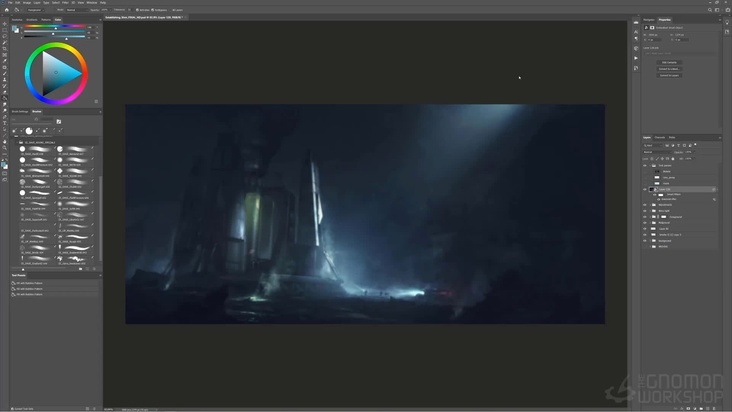
Task: Hide the Foreground group
Action: tap(645, 217)
